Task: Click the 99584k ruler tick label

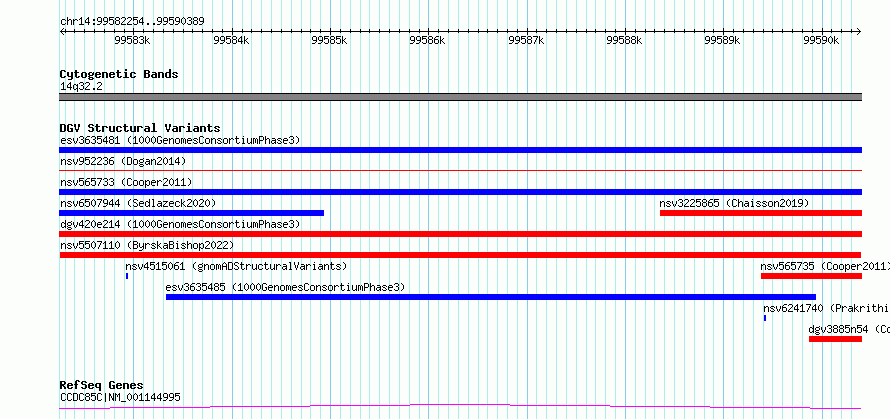Action: coord(231,40)
